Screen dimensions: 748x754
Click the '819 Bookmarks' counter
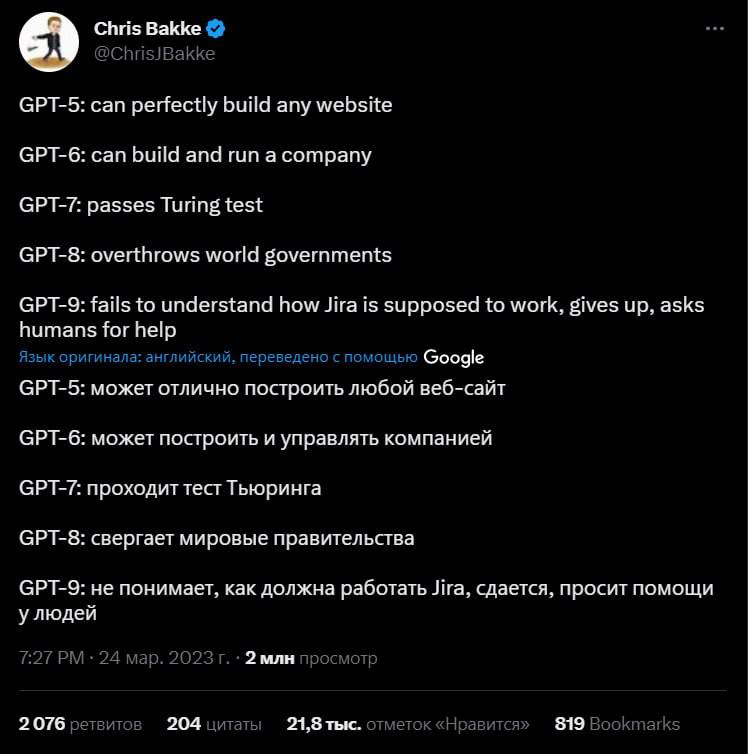pyautogui.click(x=617, y=724)
